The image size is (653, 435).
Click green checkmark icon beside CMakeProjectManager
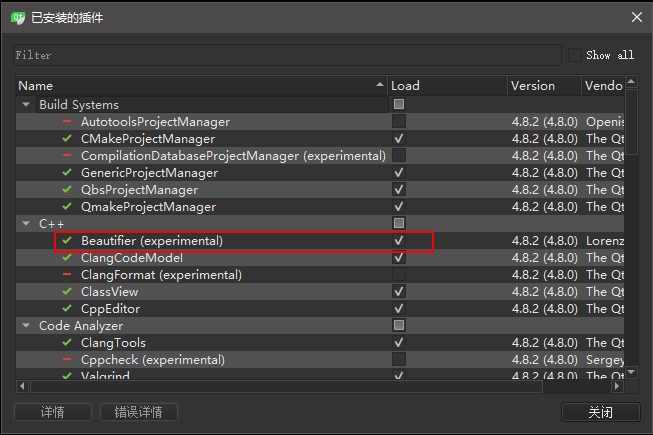(x=67, y=139)
